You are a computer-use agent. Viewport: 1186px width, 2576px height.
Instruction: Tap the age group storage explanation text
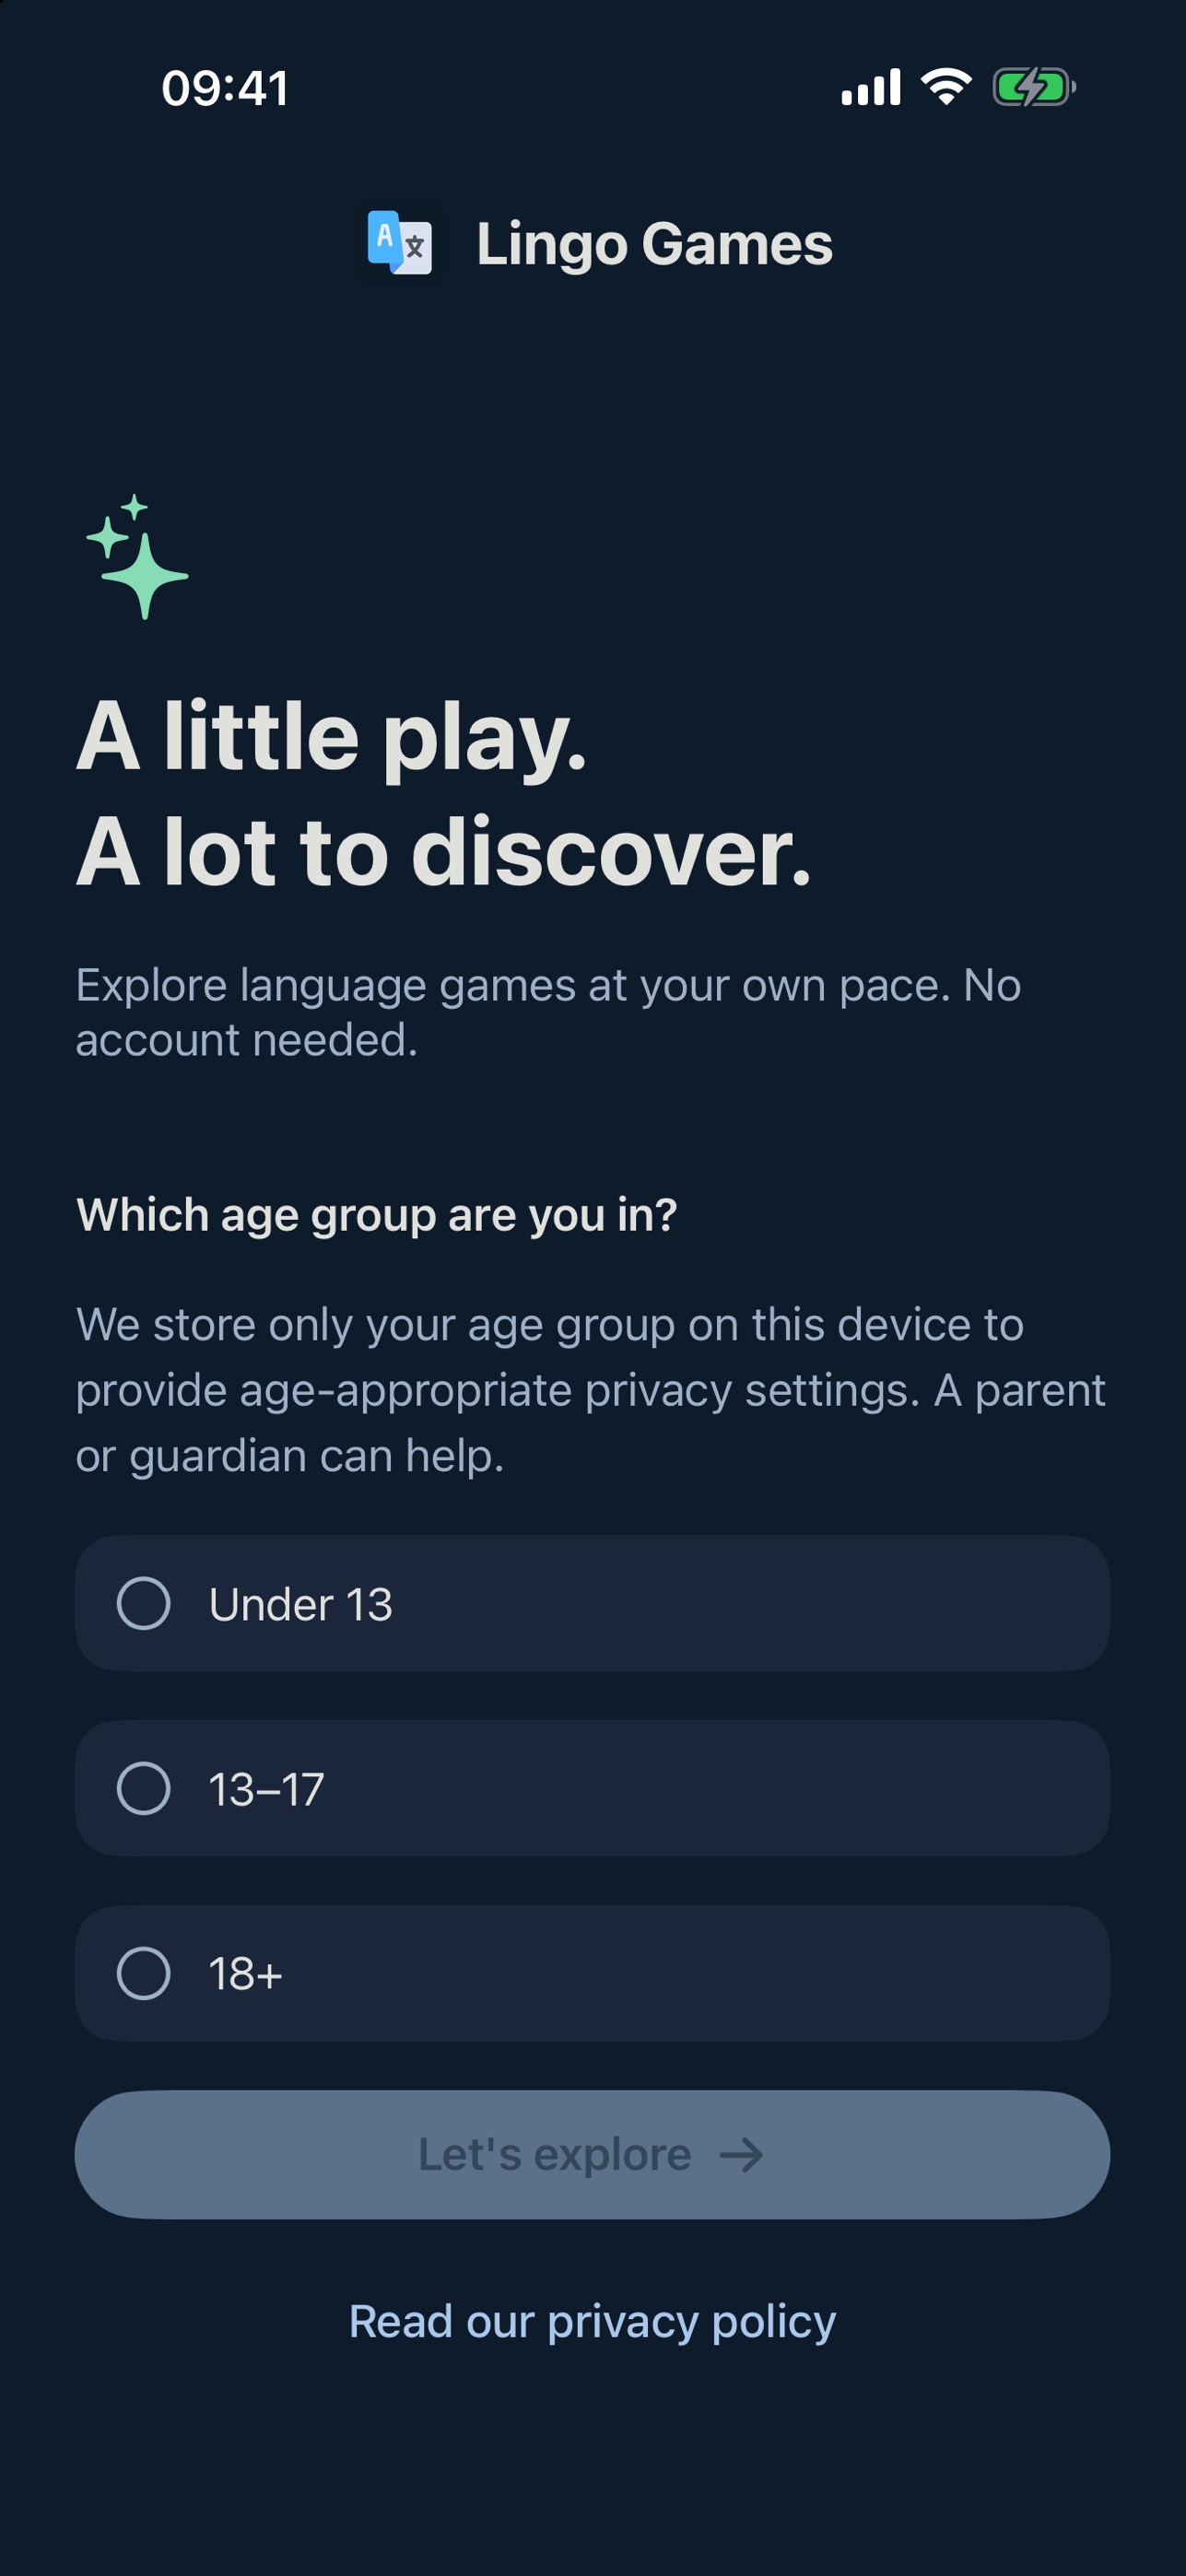point(591,1390)
